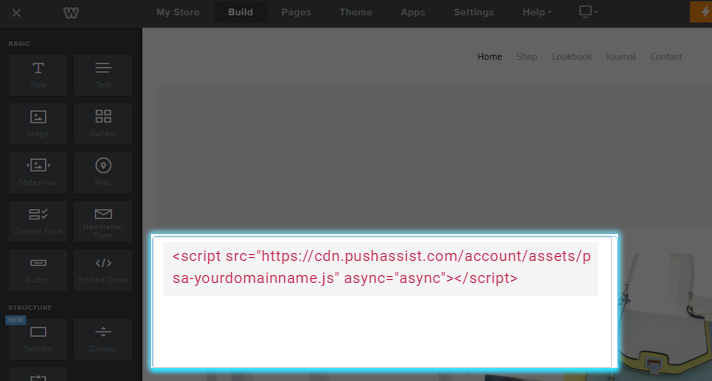Close the editor with the X icon
Screen dimensions: 712x381
click(x=16, y=13)
